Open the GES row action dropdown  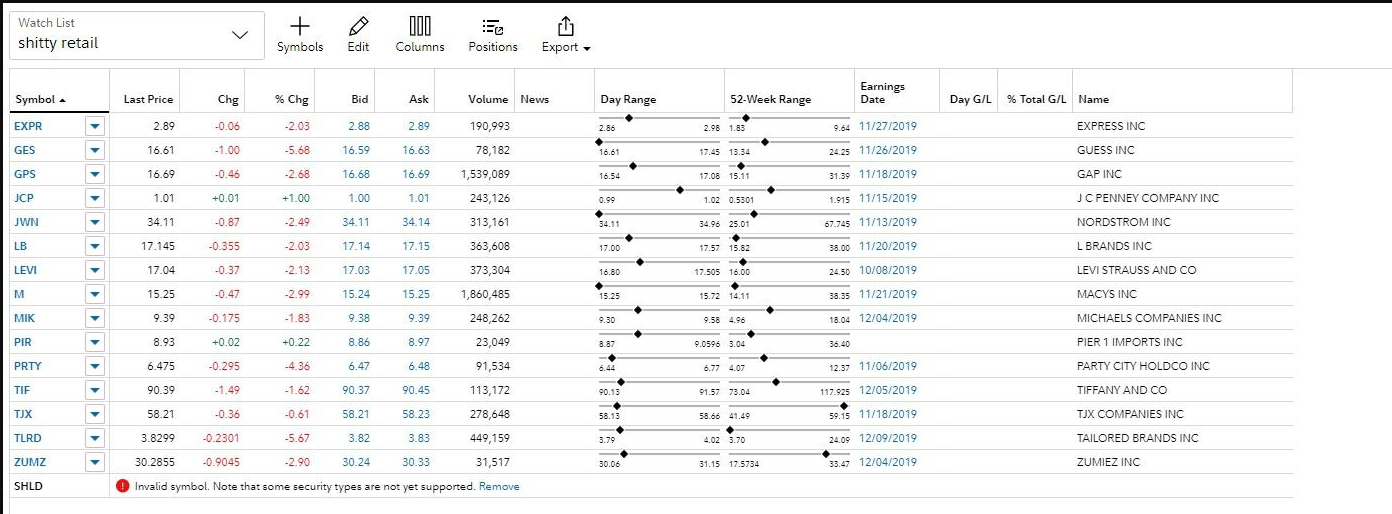coord(95,150)
